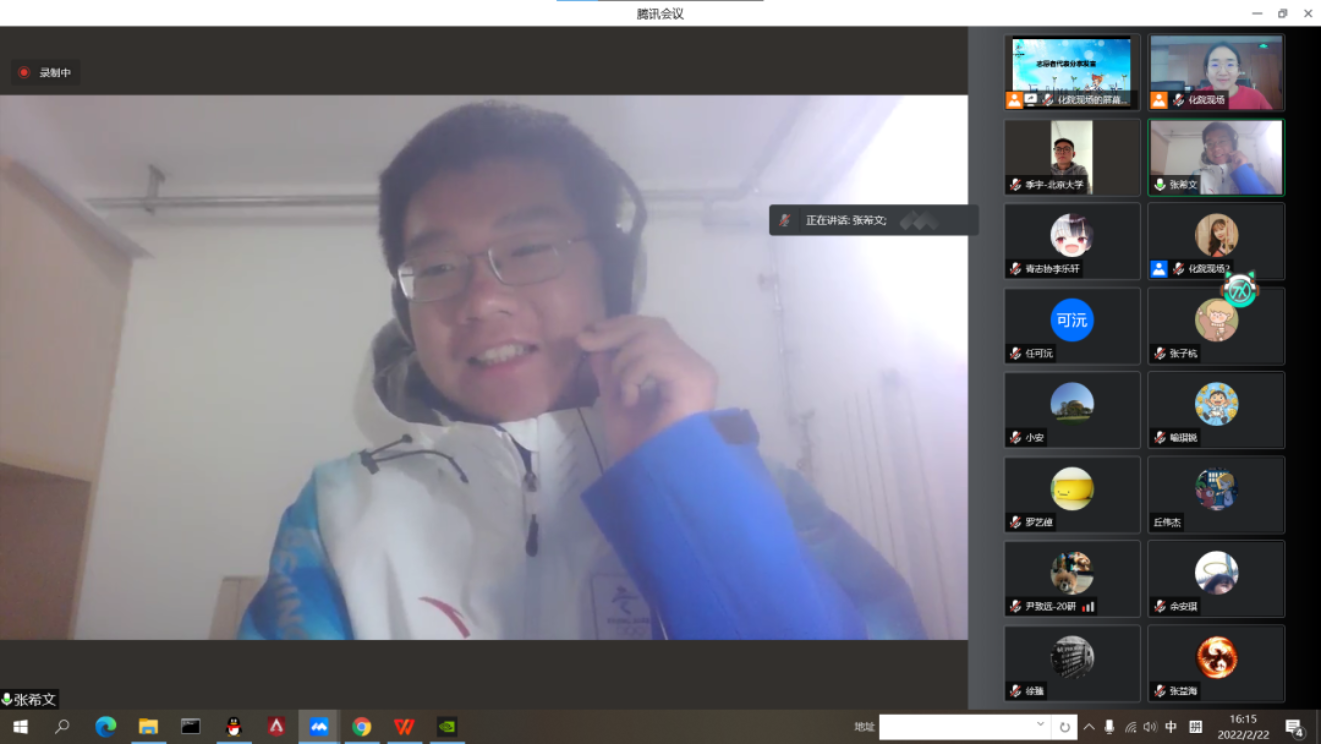This screenshot has width=1322, height=744.
Task: Unmute 季宇-北京大学's microphone
Action: [1015, 183]
